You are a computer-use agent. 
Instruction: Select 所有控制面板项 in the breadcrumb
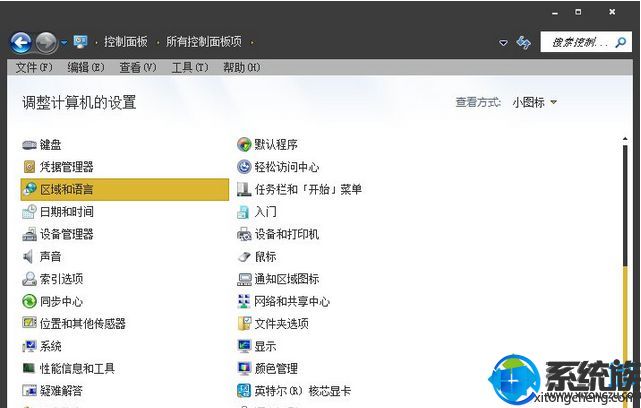click(204, 42)
